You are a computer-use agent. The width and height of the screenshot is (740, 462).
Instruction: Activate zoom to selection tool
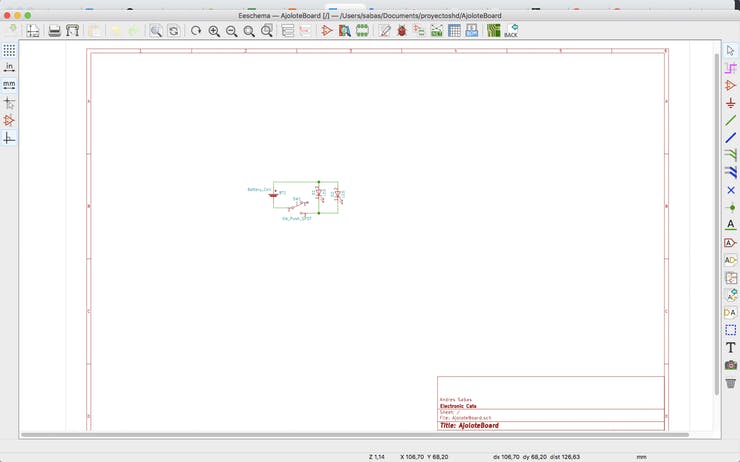pyautogui.click(x=267, y=31)
